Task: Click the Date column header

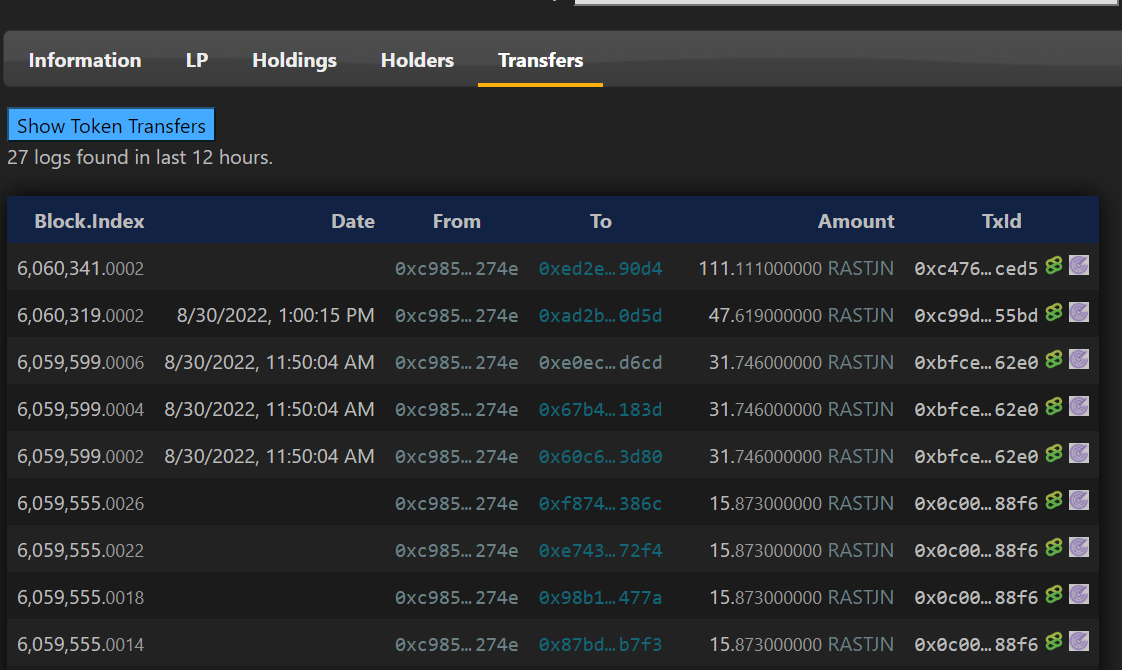Action: click(x=353, y=221)
